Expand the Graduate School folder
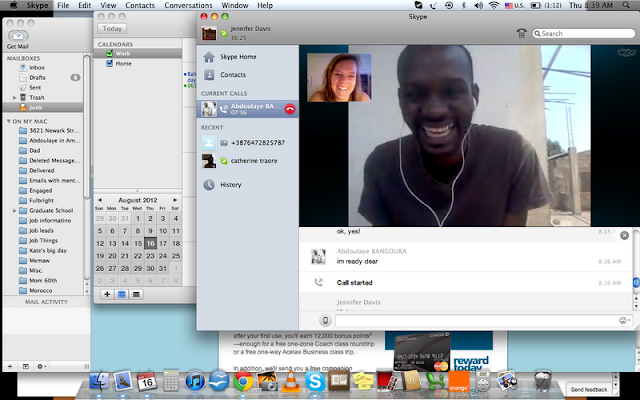This screenshot has width=640, height=400. coord(15,211)
